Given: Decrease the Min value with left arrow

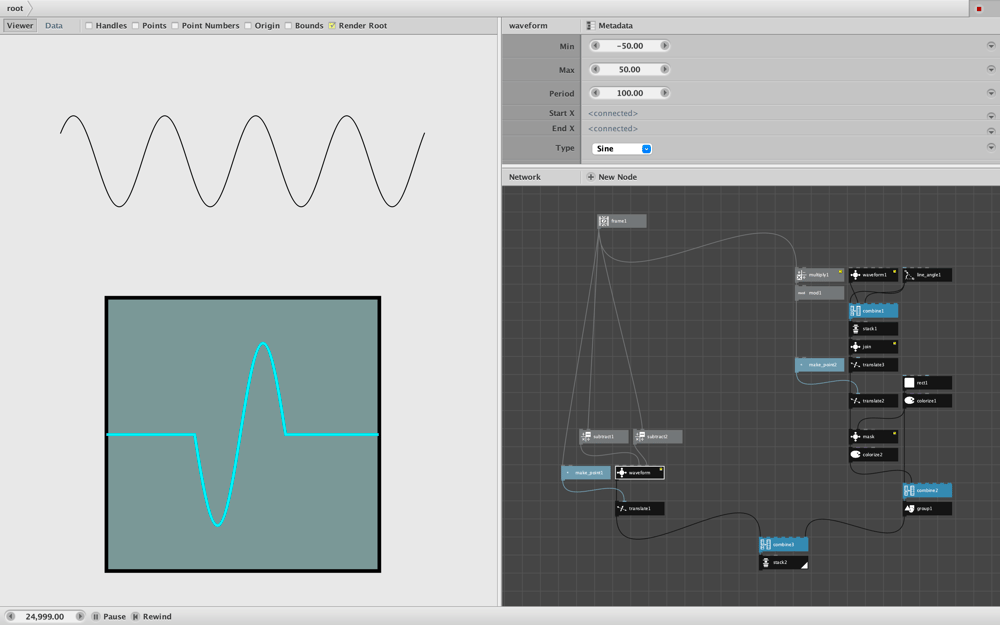Looking at the screenshot, I should point(595,46).
